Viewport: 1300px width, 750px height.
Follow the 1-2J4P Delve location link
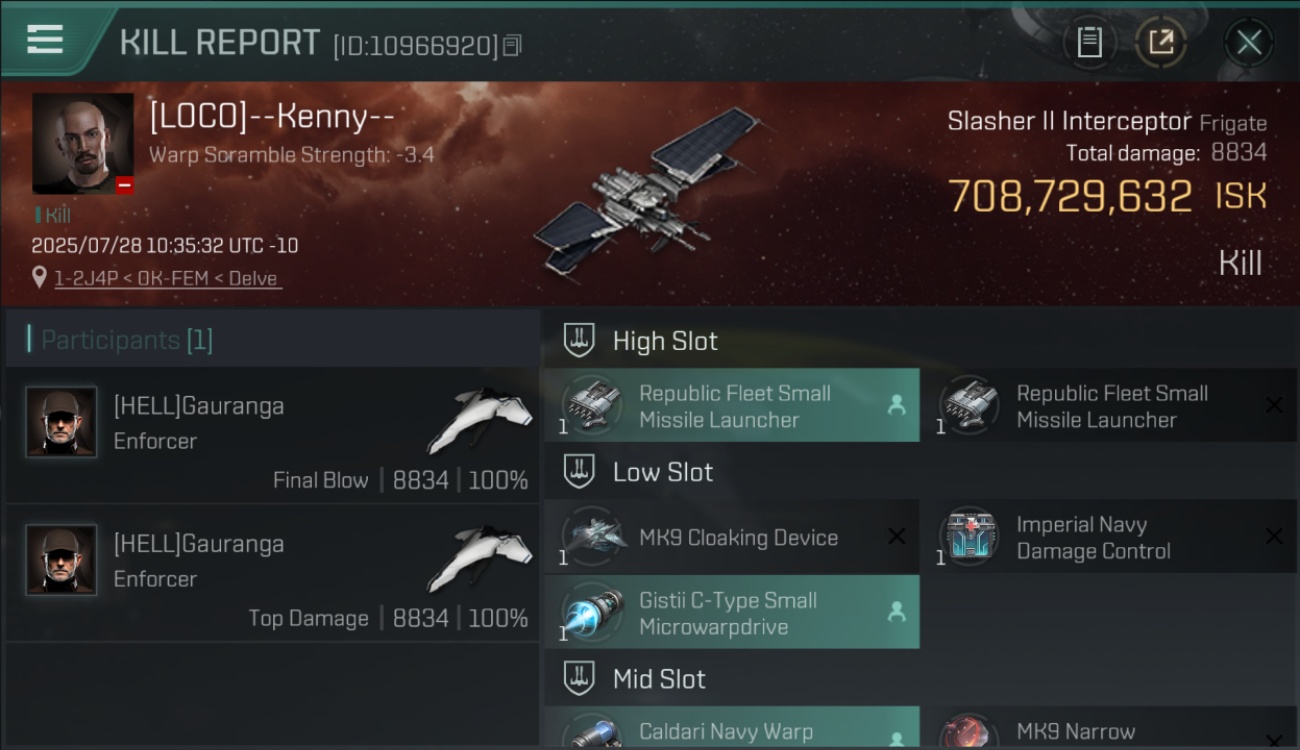coord(166,279)
